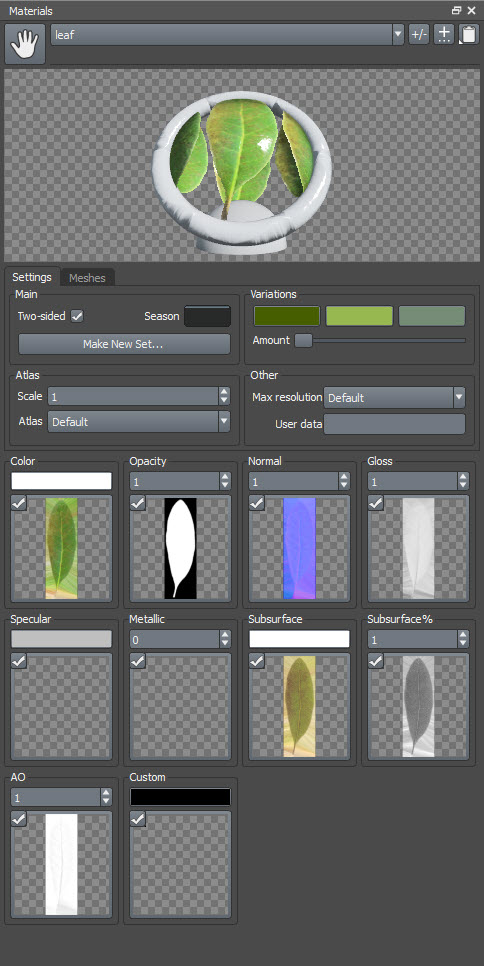Toggle the Subsurface map checkbox

point(256,660)
